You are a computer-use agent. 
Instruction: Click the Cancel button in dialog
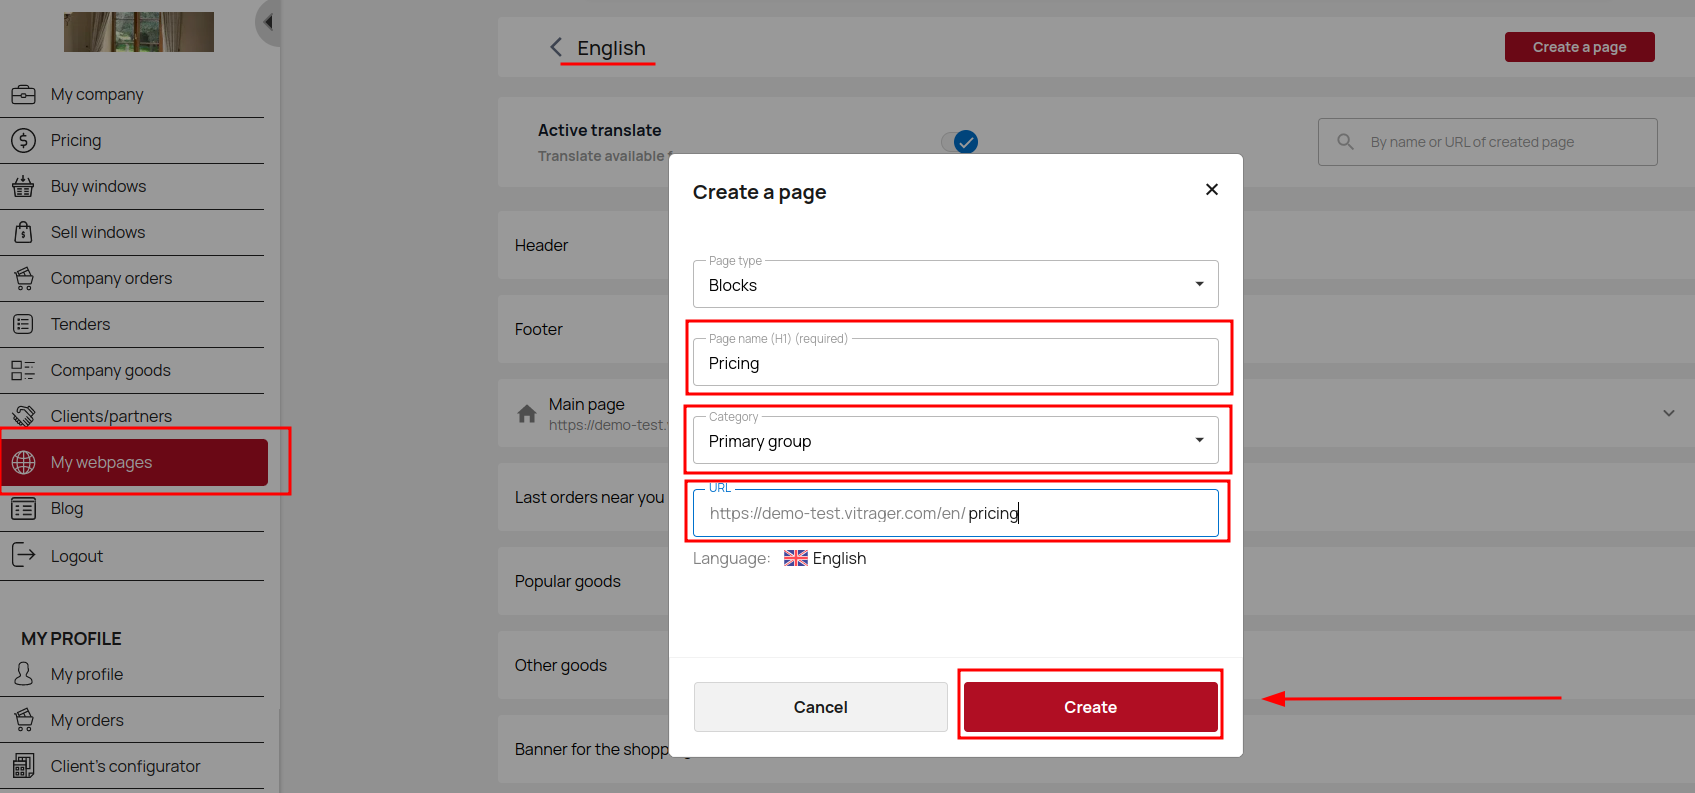coord(820,707)
